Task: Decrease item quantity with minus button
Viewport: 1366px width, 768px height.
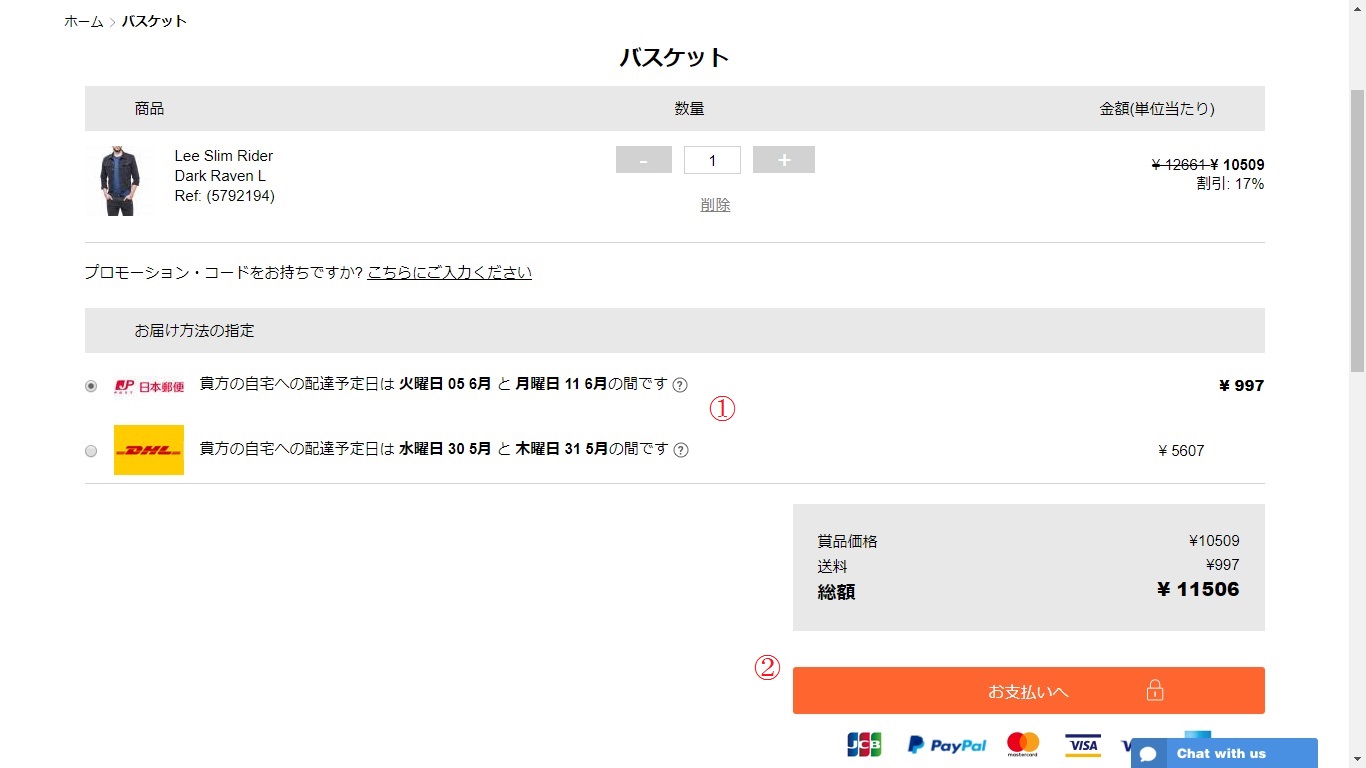Action: tap(643, 160)
